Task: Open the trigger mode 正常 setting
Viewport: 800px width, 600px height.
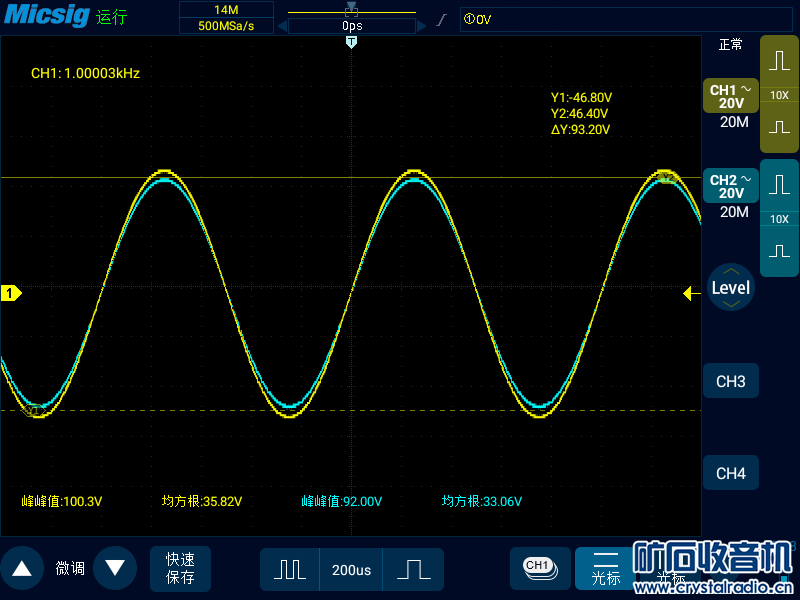Action: pos(730,45)
